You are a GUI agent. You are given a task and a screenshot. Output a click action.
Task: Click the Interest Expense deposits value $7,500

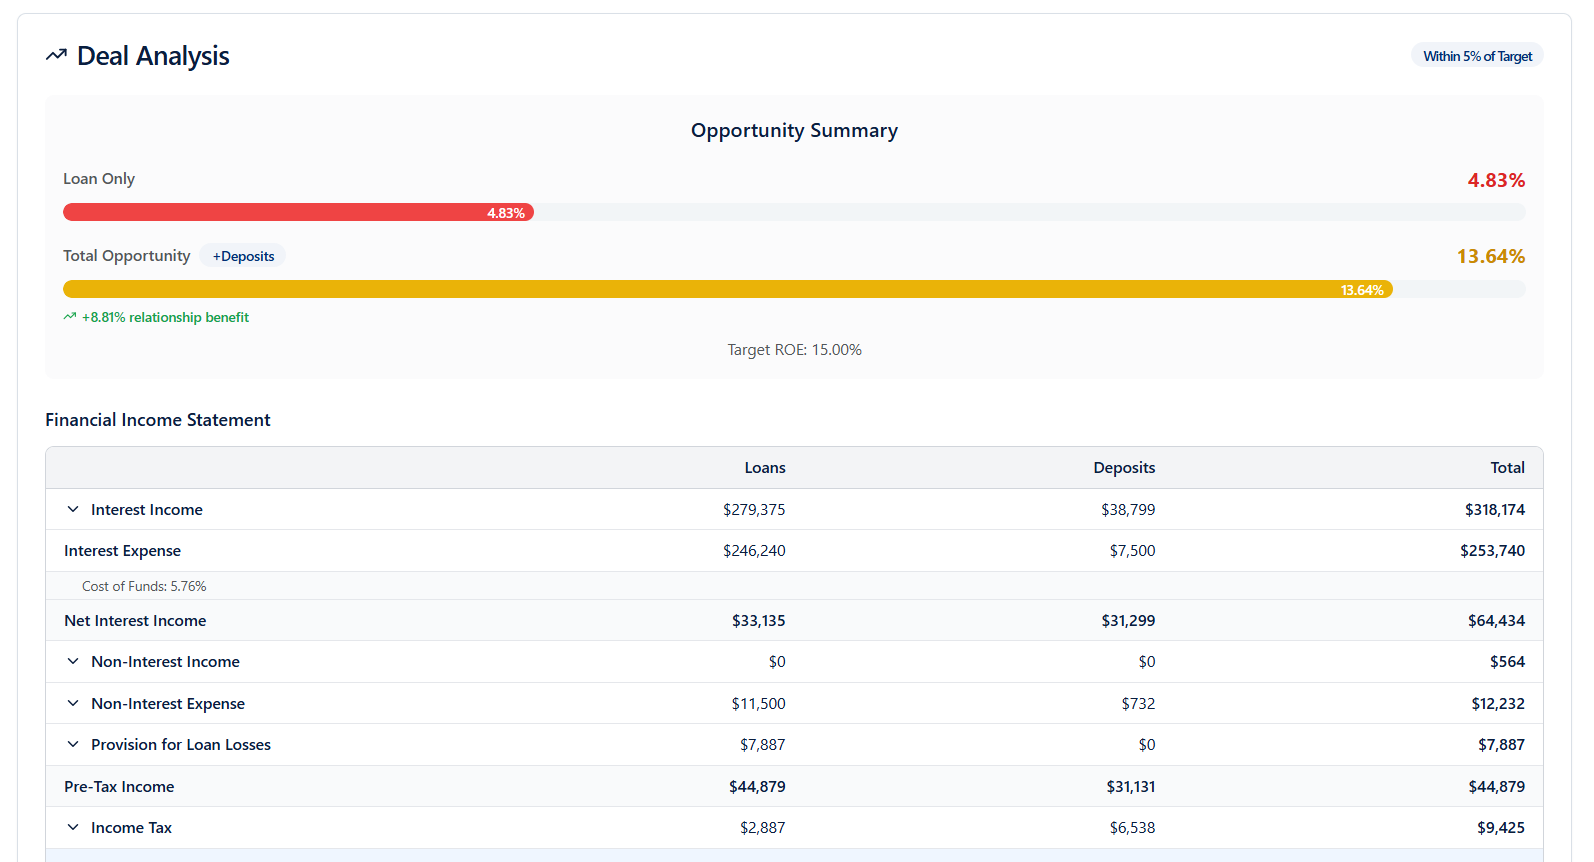tap(1132, 551)
